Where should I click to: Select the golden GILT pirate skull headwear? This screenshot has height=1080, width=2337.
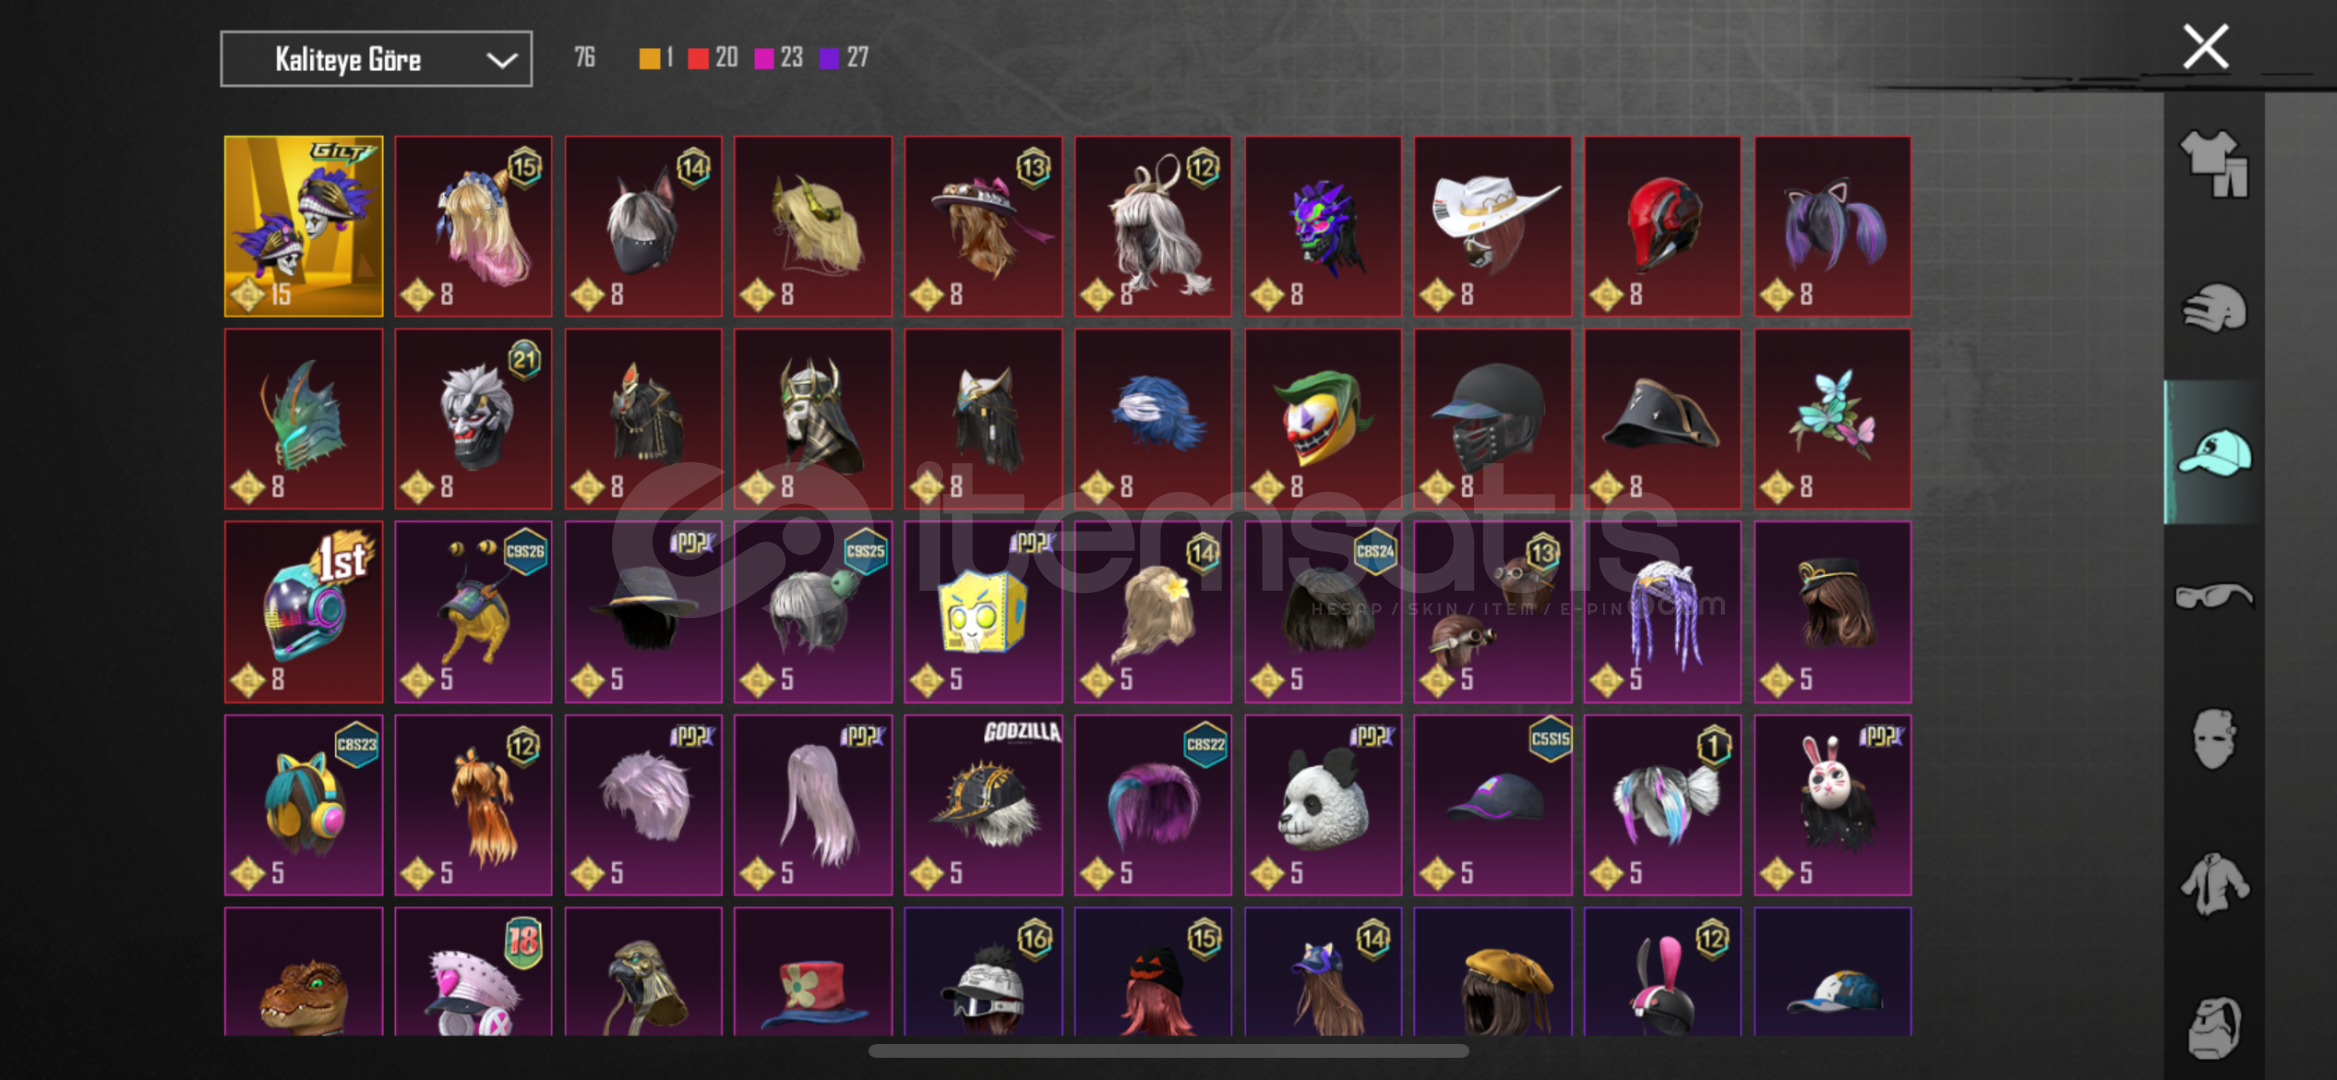pos(304,226)
